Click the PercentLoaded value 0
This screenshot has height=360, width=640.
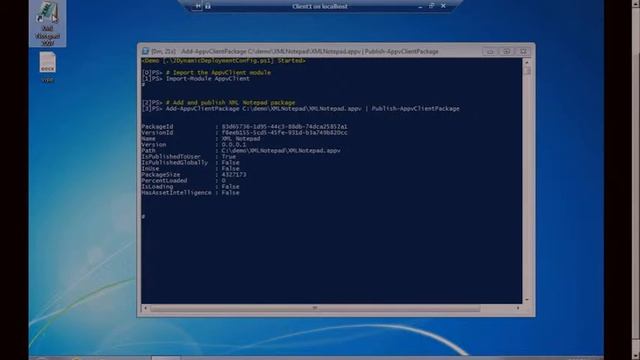(x=223, y=180)
